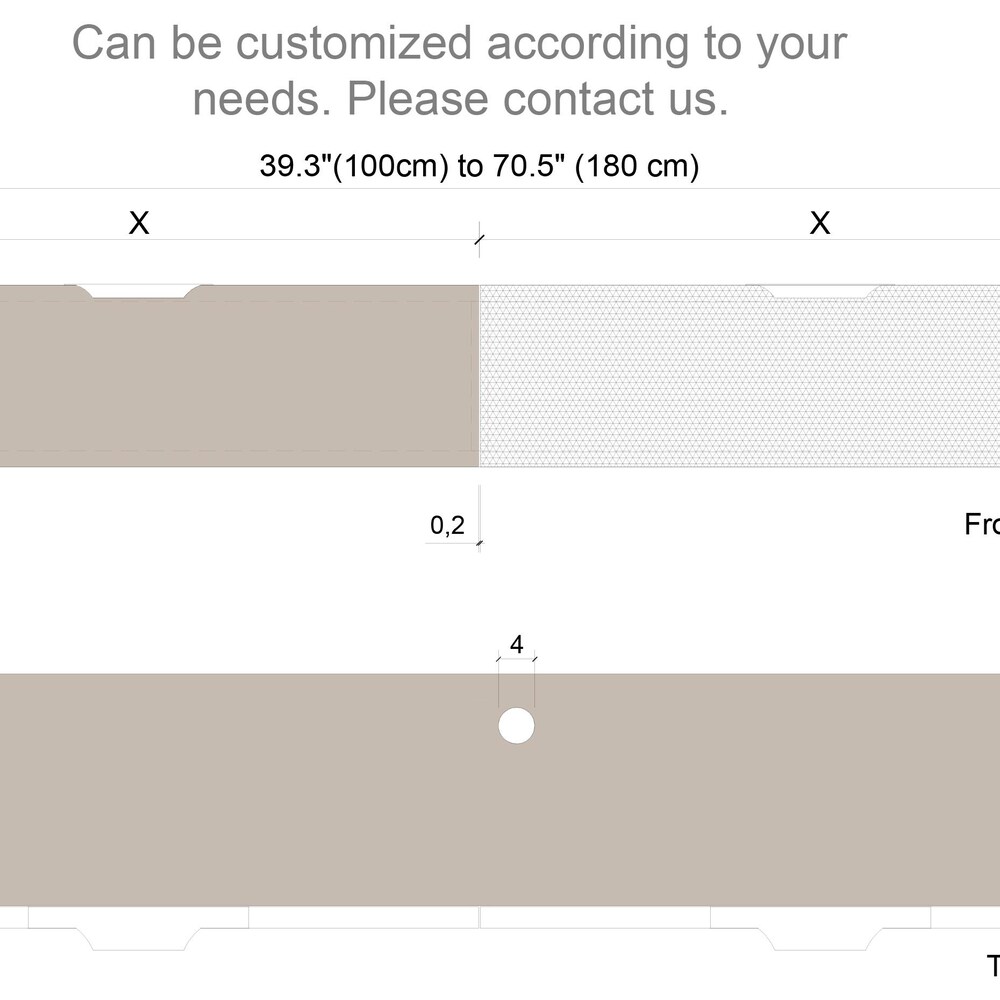
Task: Select the 0,2 gap dimension label
Action: click(447, 525)
